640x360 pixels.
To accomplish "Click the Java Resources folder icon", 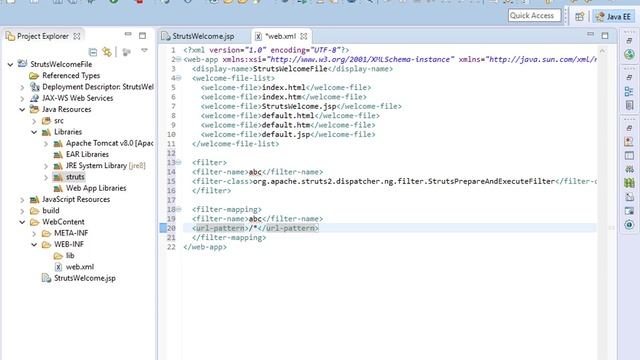I will [35, 109].
